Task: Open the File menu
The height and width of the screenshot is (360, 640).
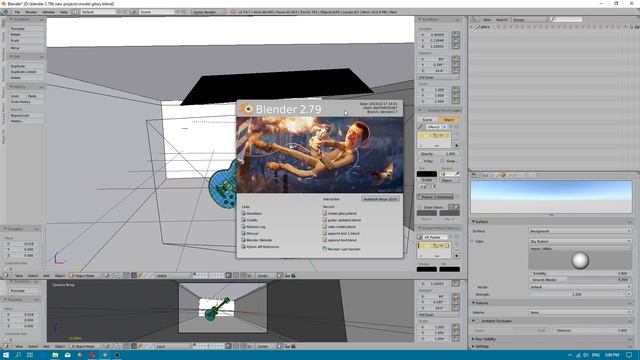Action: 17,12
